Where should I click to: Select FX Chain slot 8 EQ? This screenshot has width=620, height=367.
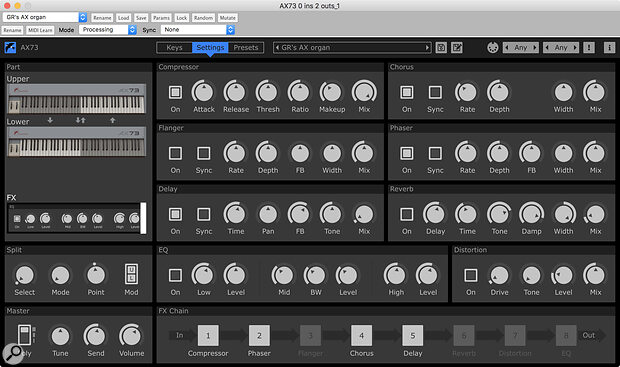point(566,335)
